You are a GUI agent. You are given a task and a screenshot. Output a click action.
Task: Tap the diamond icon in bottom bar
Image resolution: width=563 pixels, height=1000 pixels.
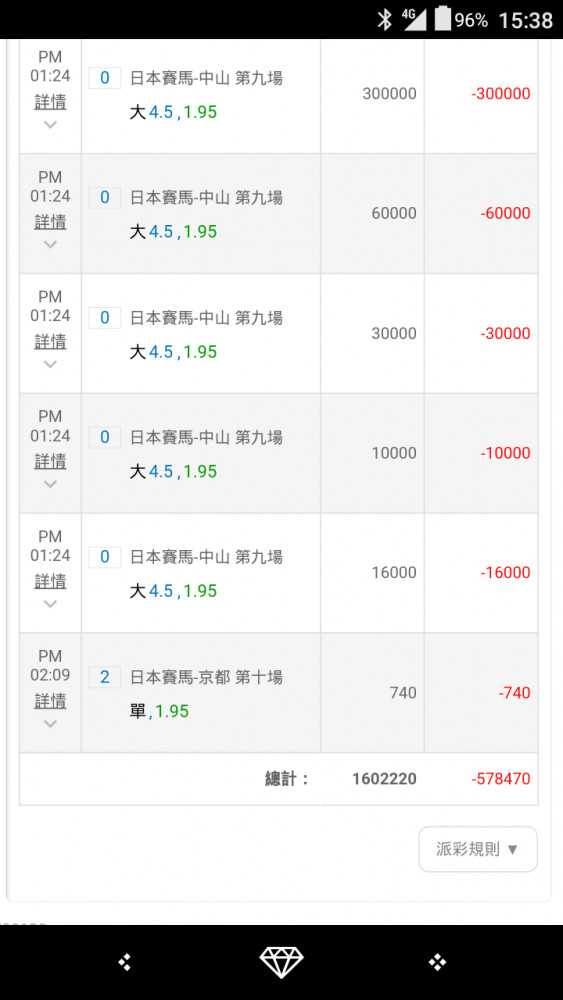tap(281, 962)
